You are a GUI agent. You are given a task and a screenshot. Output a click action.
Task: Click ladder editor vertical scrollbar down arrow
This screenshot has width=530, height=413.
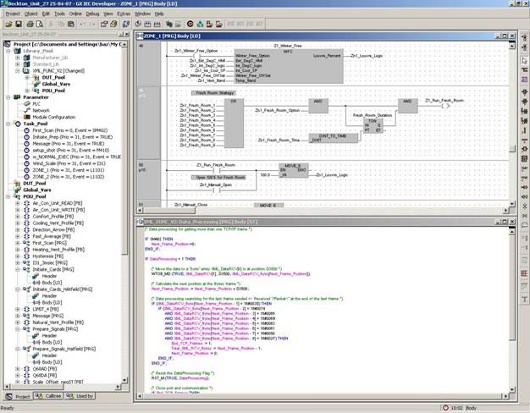click(x=512, y=204)
